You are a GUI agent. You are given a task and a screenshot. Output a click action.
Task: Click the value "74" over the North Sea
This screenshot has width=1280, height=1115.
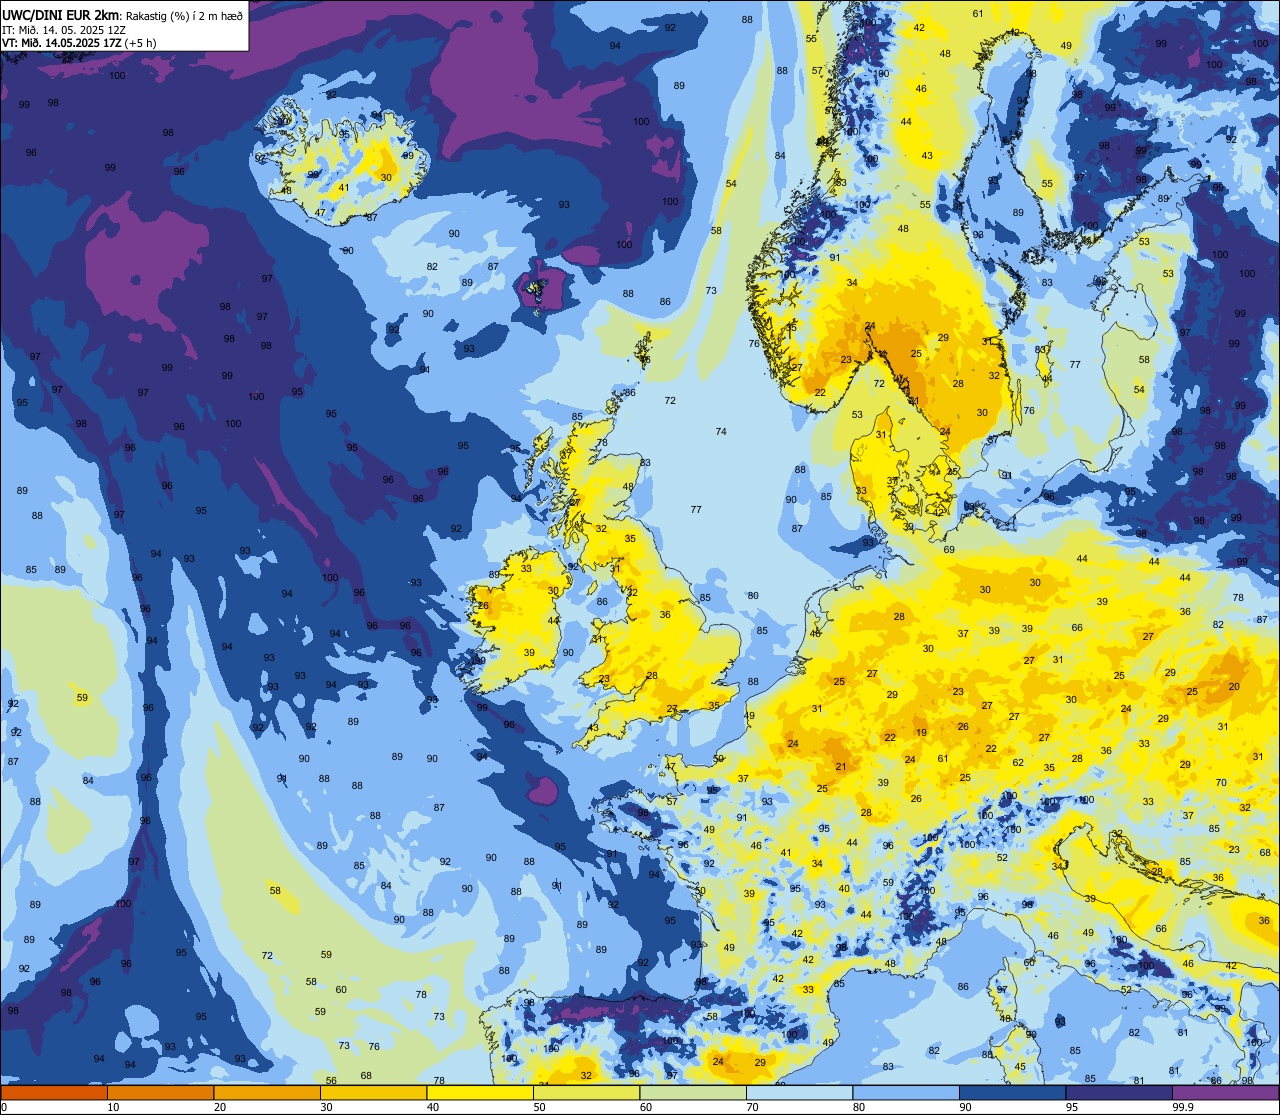[721, 431]
